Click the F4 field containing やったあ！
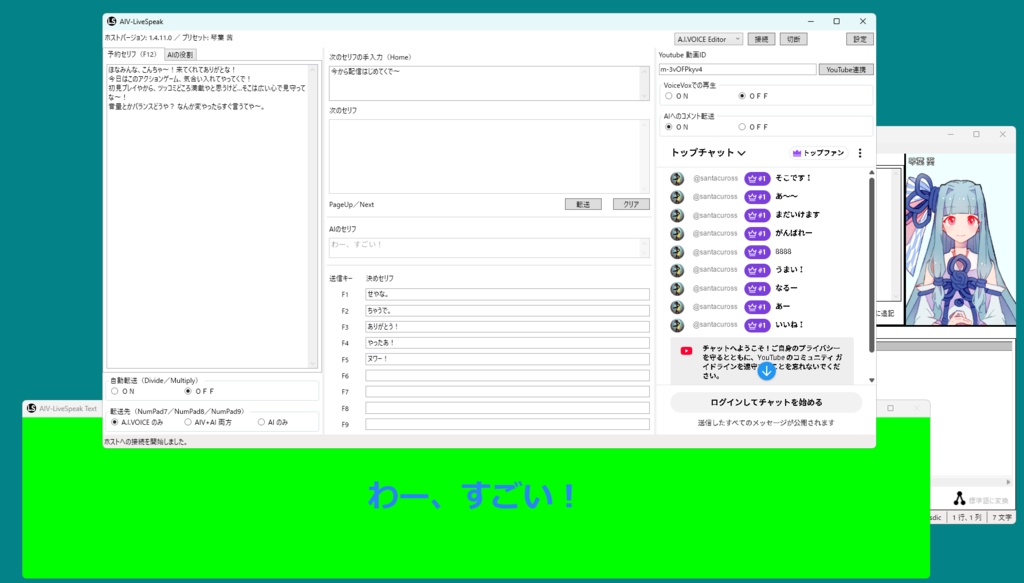Image resolution: width=1024 pixels, height=583 pixels. tap(507, 343)
